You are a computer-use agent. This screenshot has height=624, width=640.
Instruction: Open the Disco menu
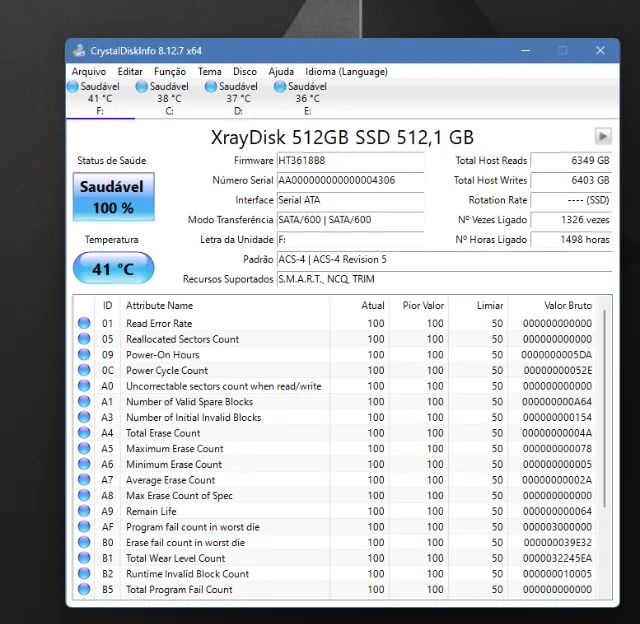(x=245, y=72)
